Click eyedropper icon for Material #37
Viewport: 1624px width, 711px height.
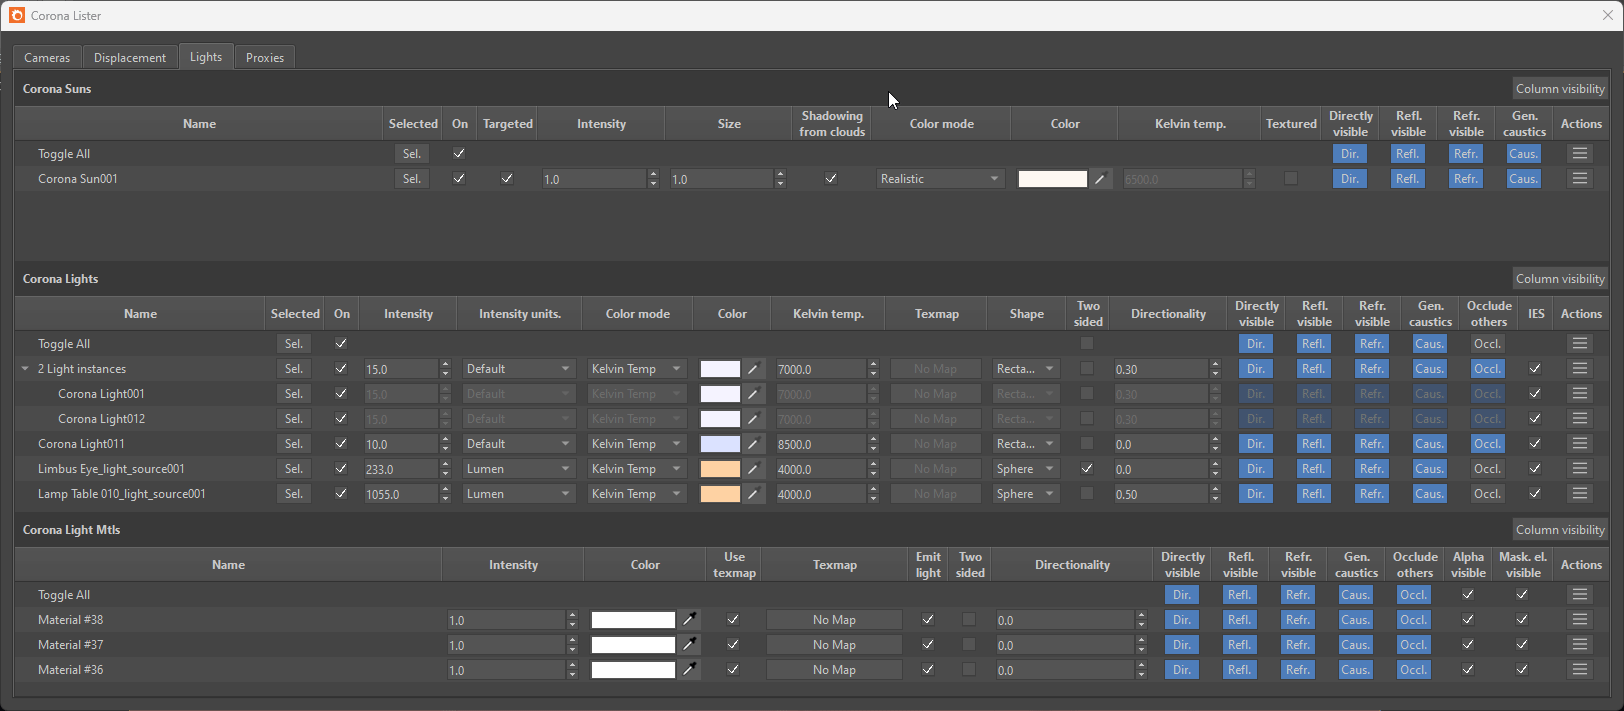(689, 645)
